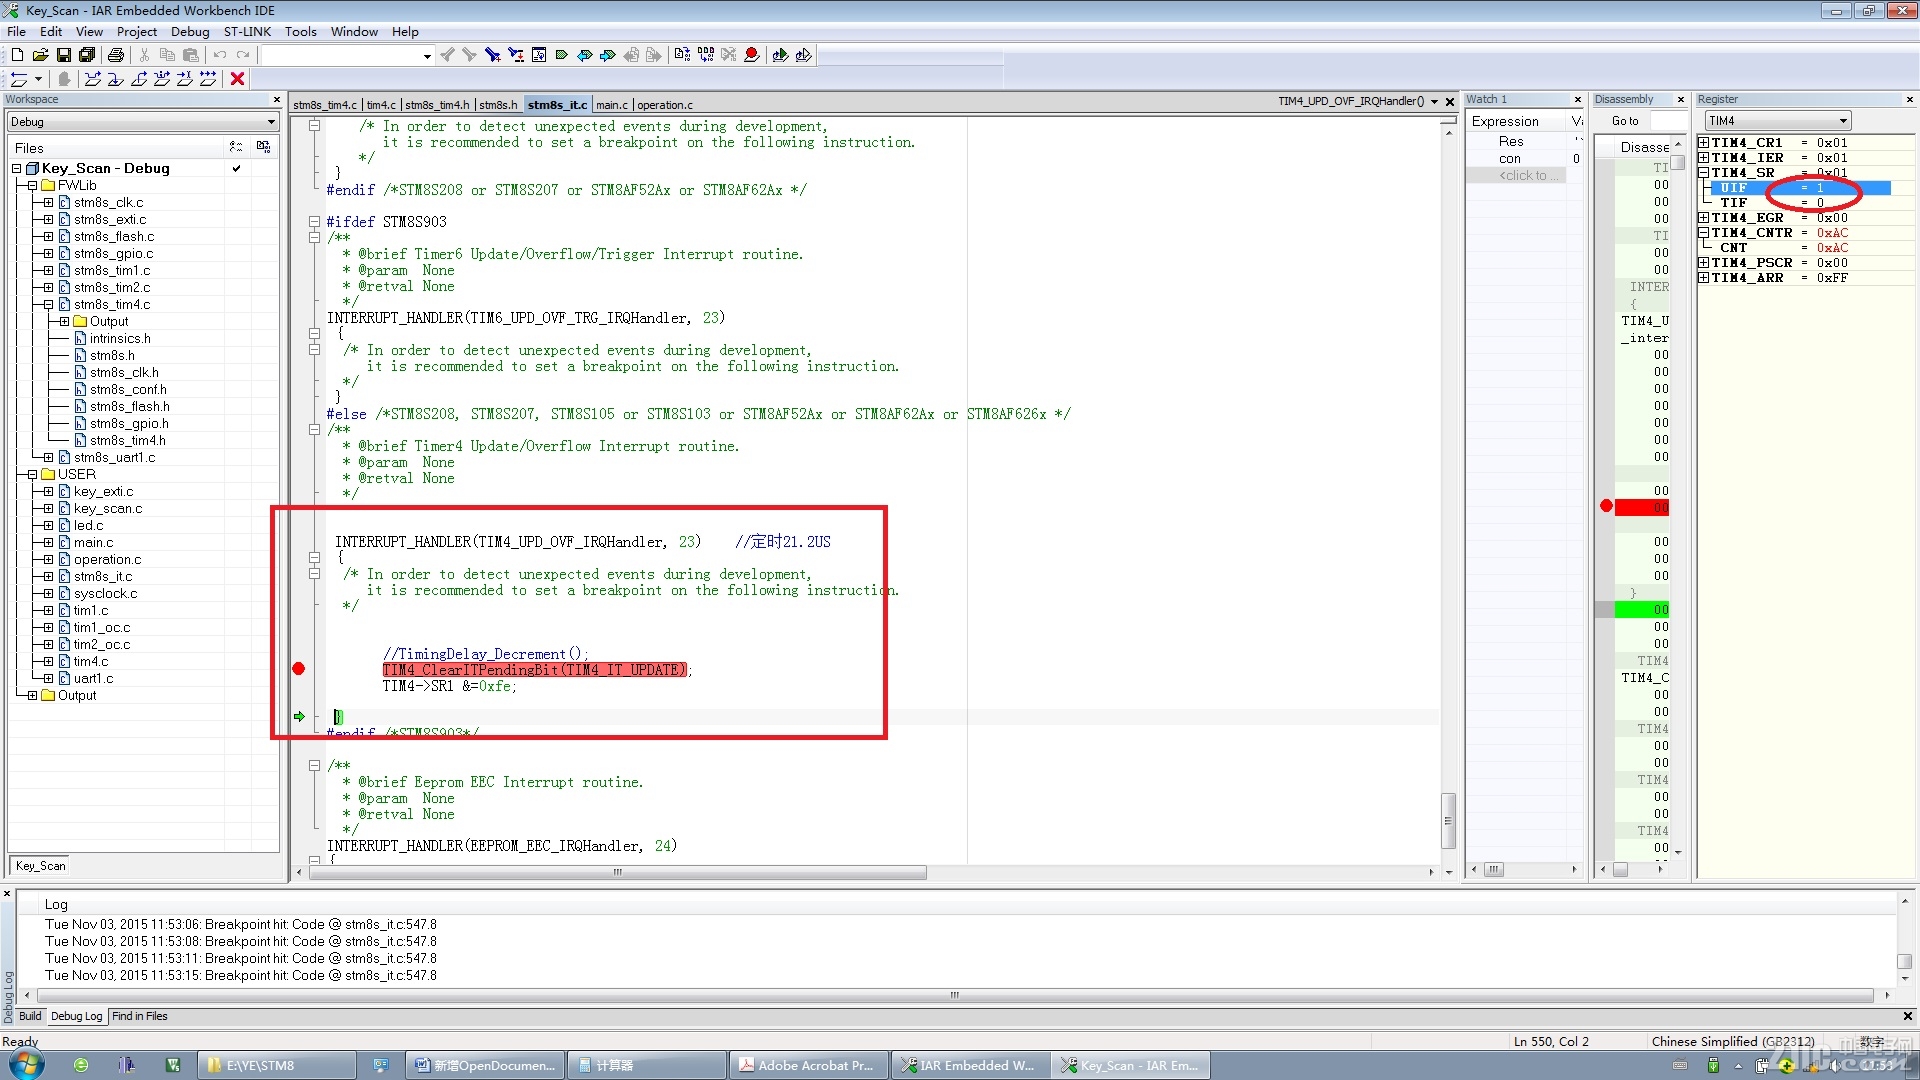The image size is (1920, 1080).
Task: Click the Open file toolbar icon
Action: click(x=40, y=55)
